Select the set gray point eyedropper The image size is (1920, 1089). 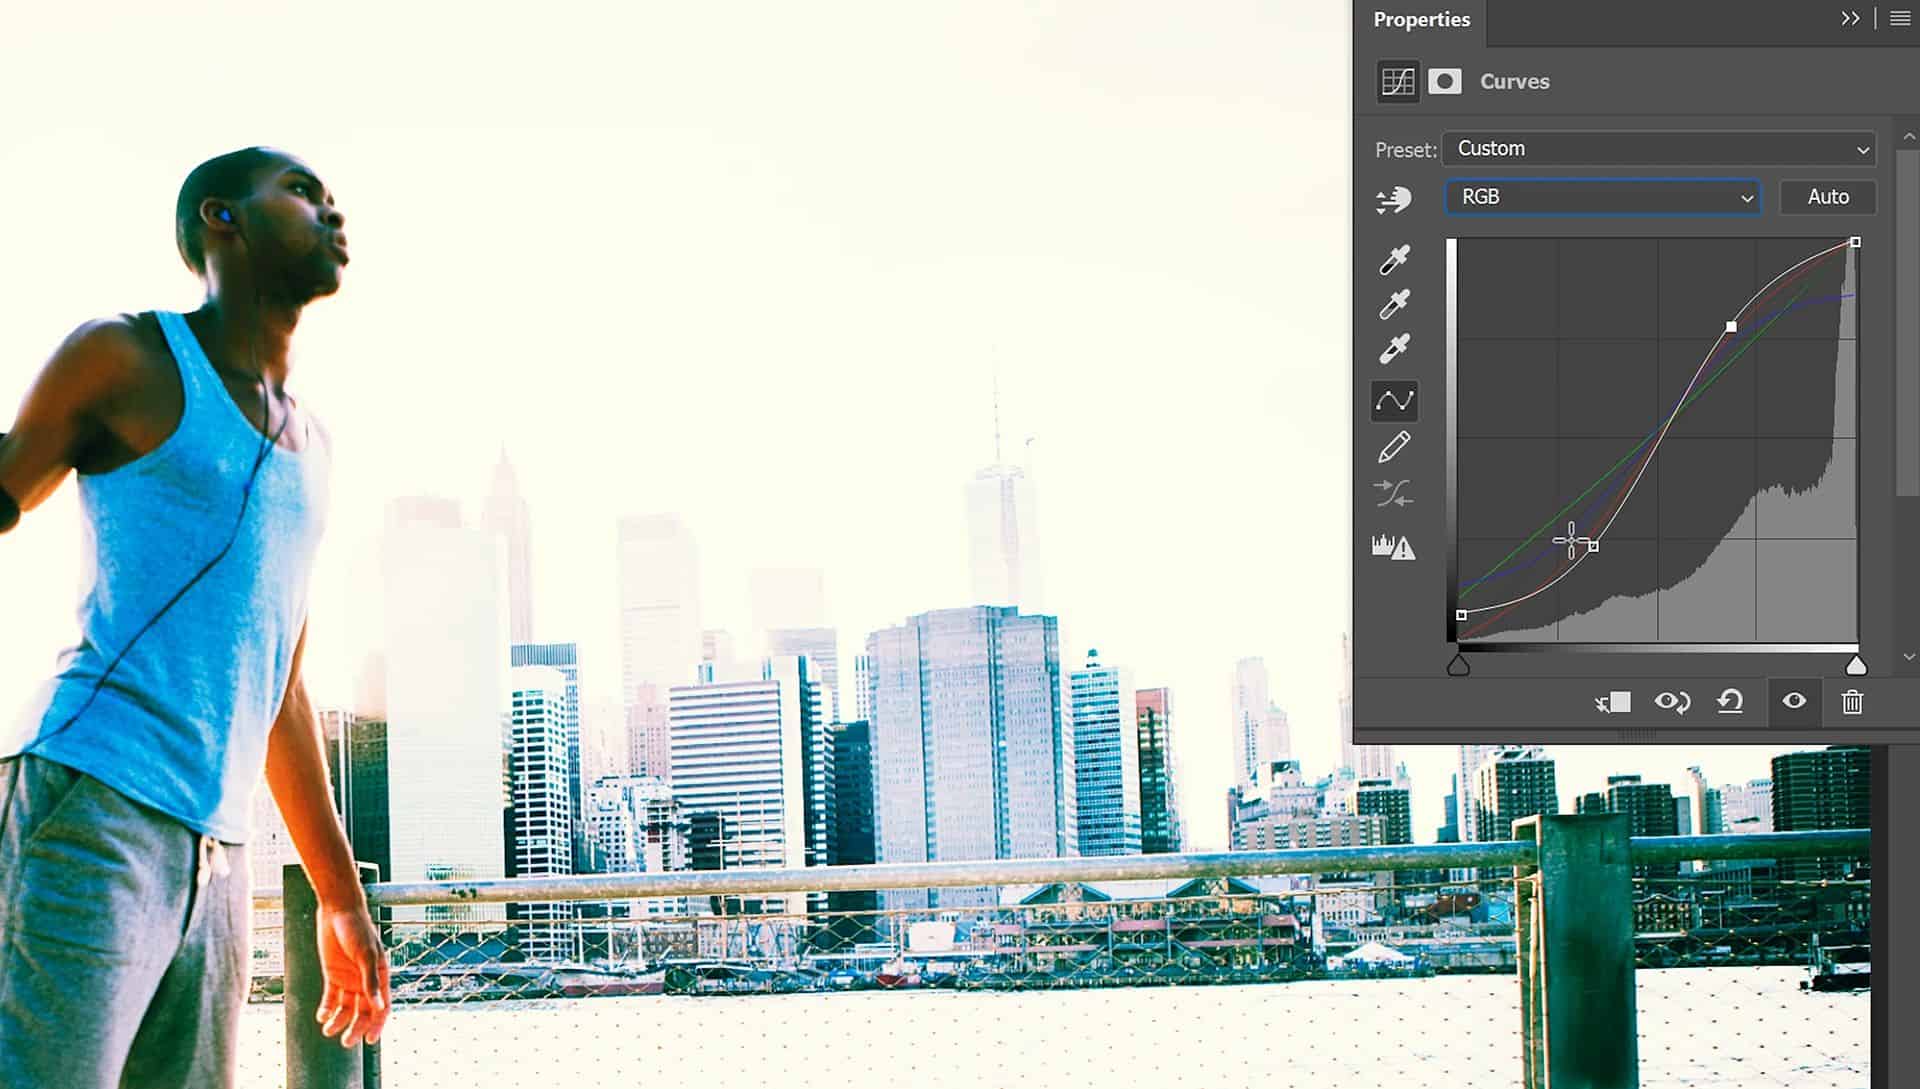click(x=1394, y=304)
